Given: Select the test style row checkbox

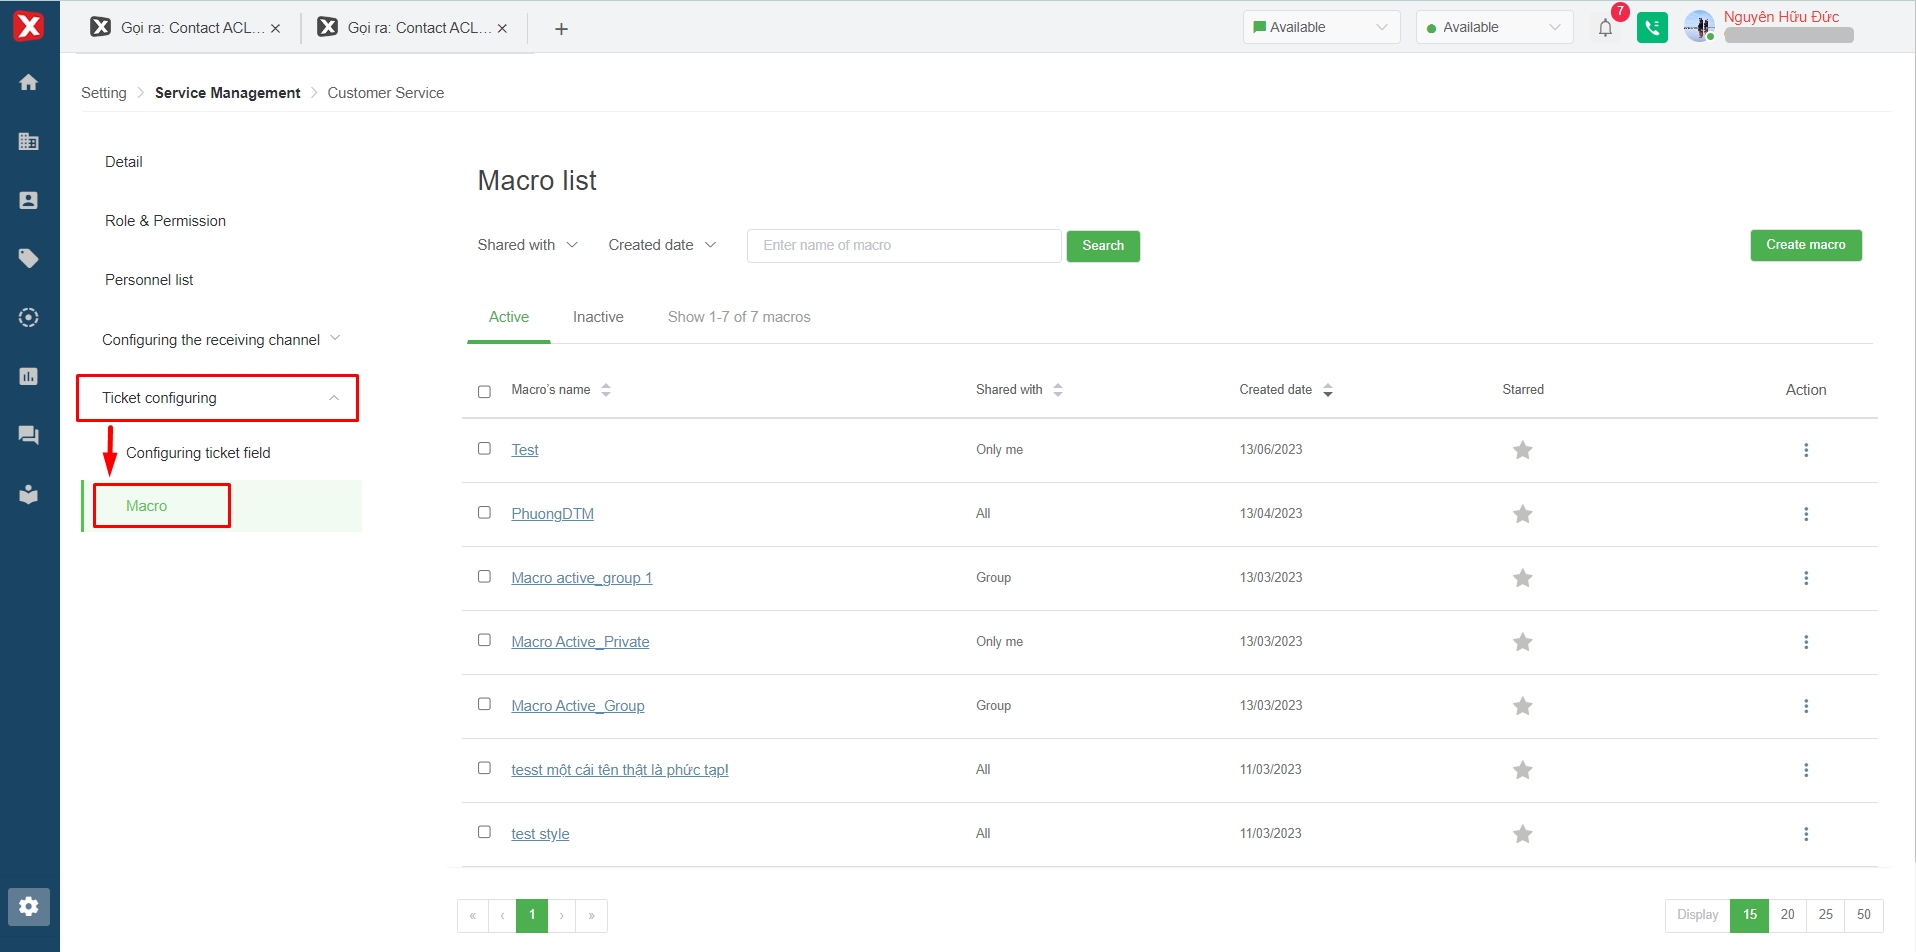Looking at the screenshot, I should 484,832.
